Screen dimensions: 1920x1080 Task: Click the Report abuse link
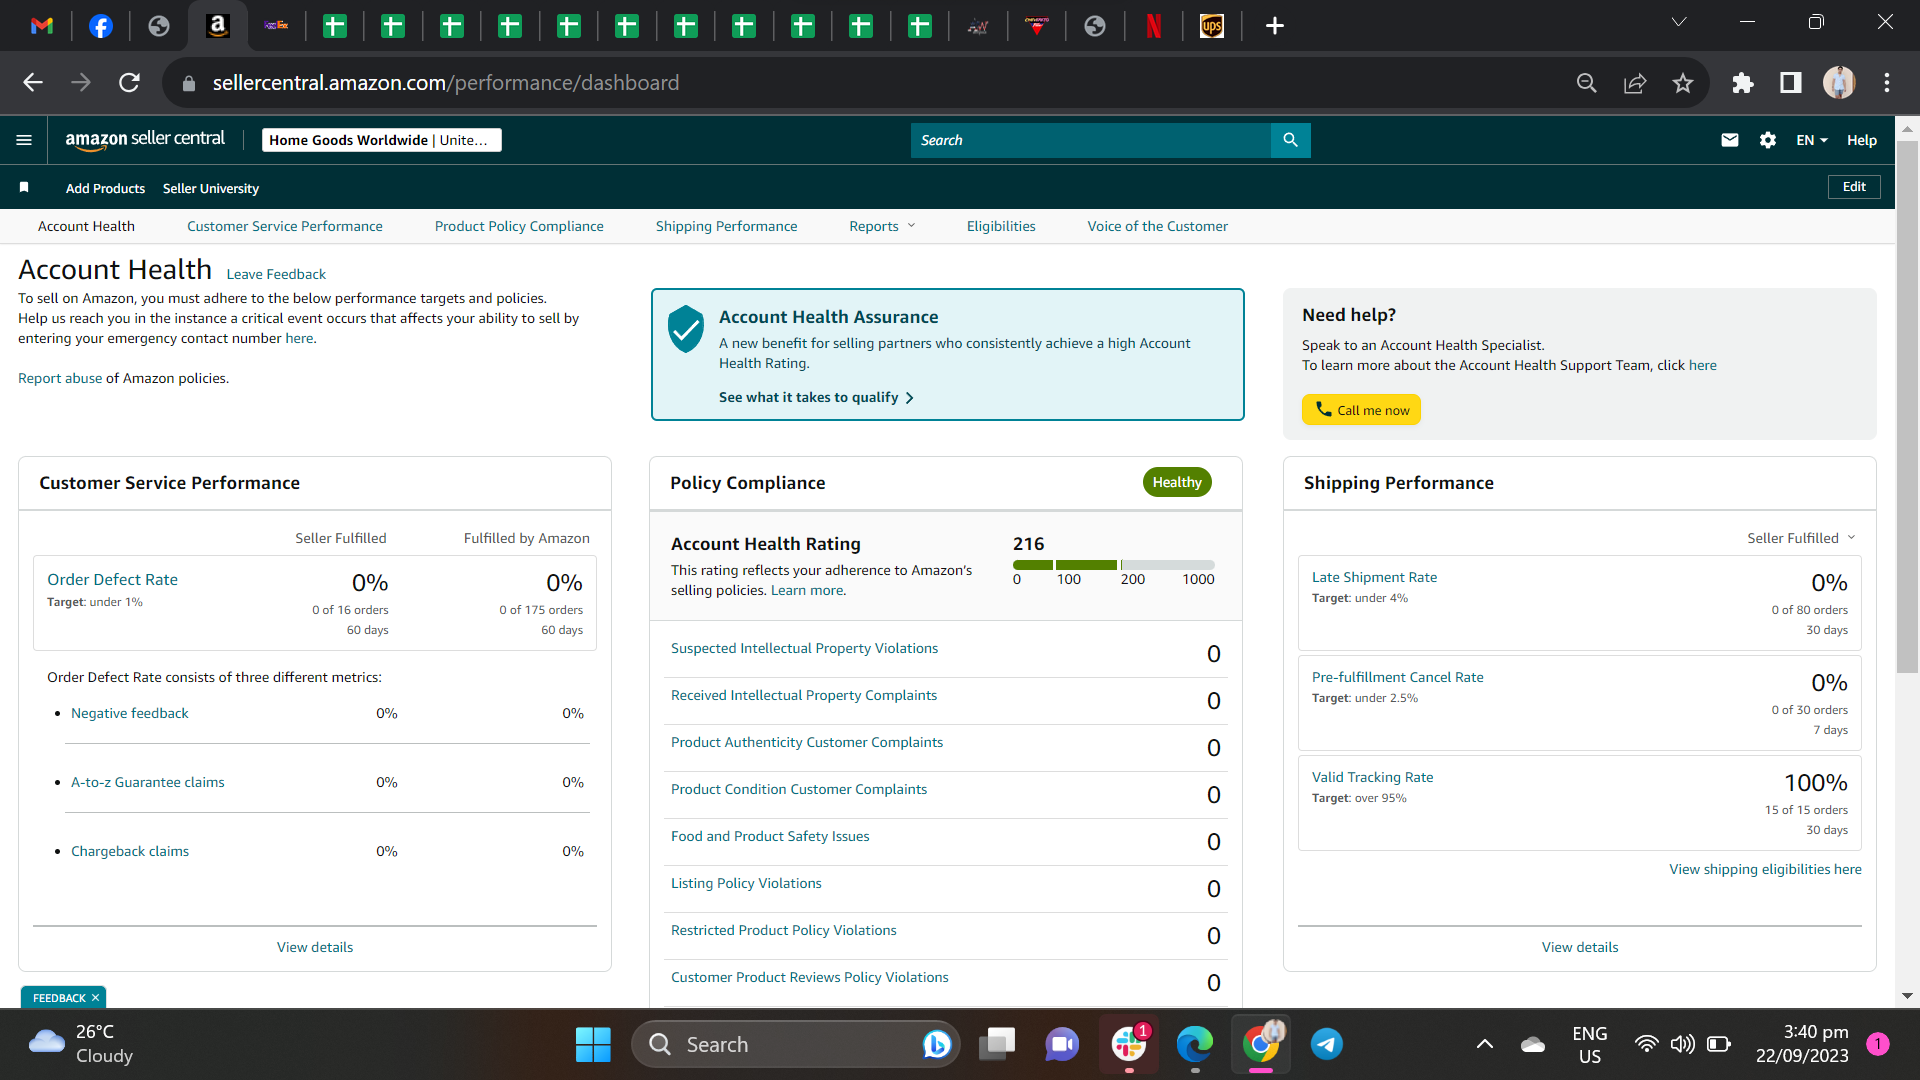(60, 378)
